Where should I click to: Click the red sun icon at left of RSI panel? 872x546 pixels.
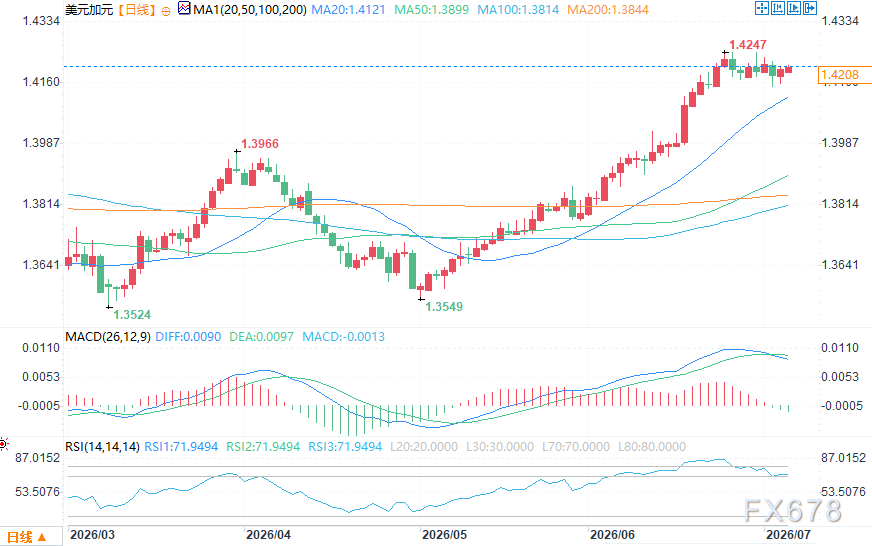click(x=4, y=444)
